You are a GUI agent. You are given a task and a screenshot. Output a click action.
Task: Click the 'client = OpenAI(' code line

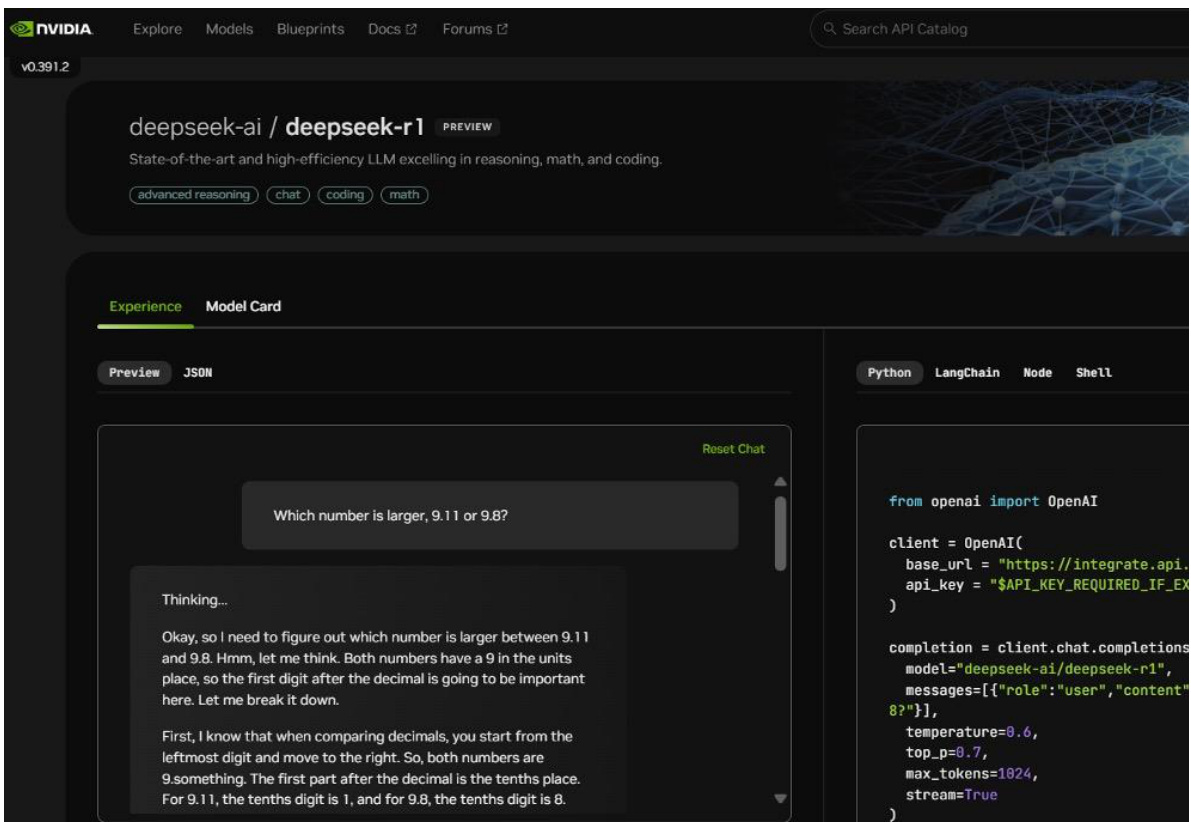pyautogui.click(x=956, y=543)
